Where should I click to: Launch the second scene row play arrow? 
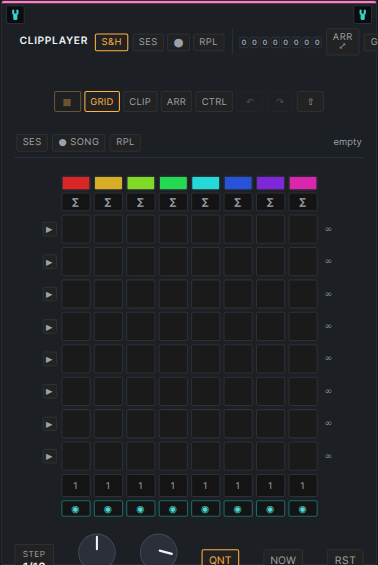pyautogui.click(x=49, y=262)
